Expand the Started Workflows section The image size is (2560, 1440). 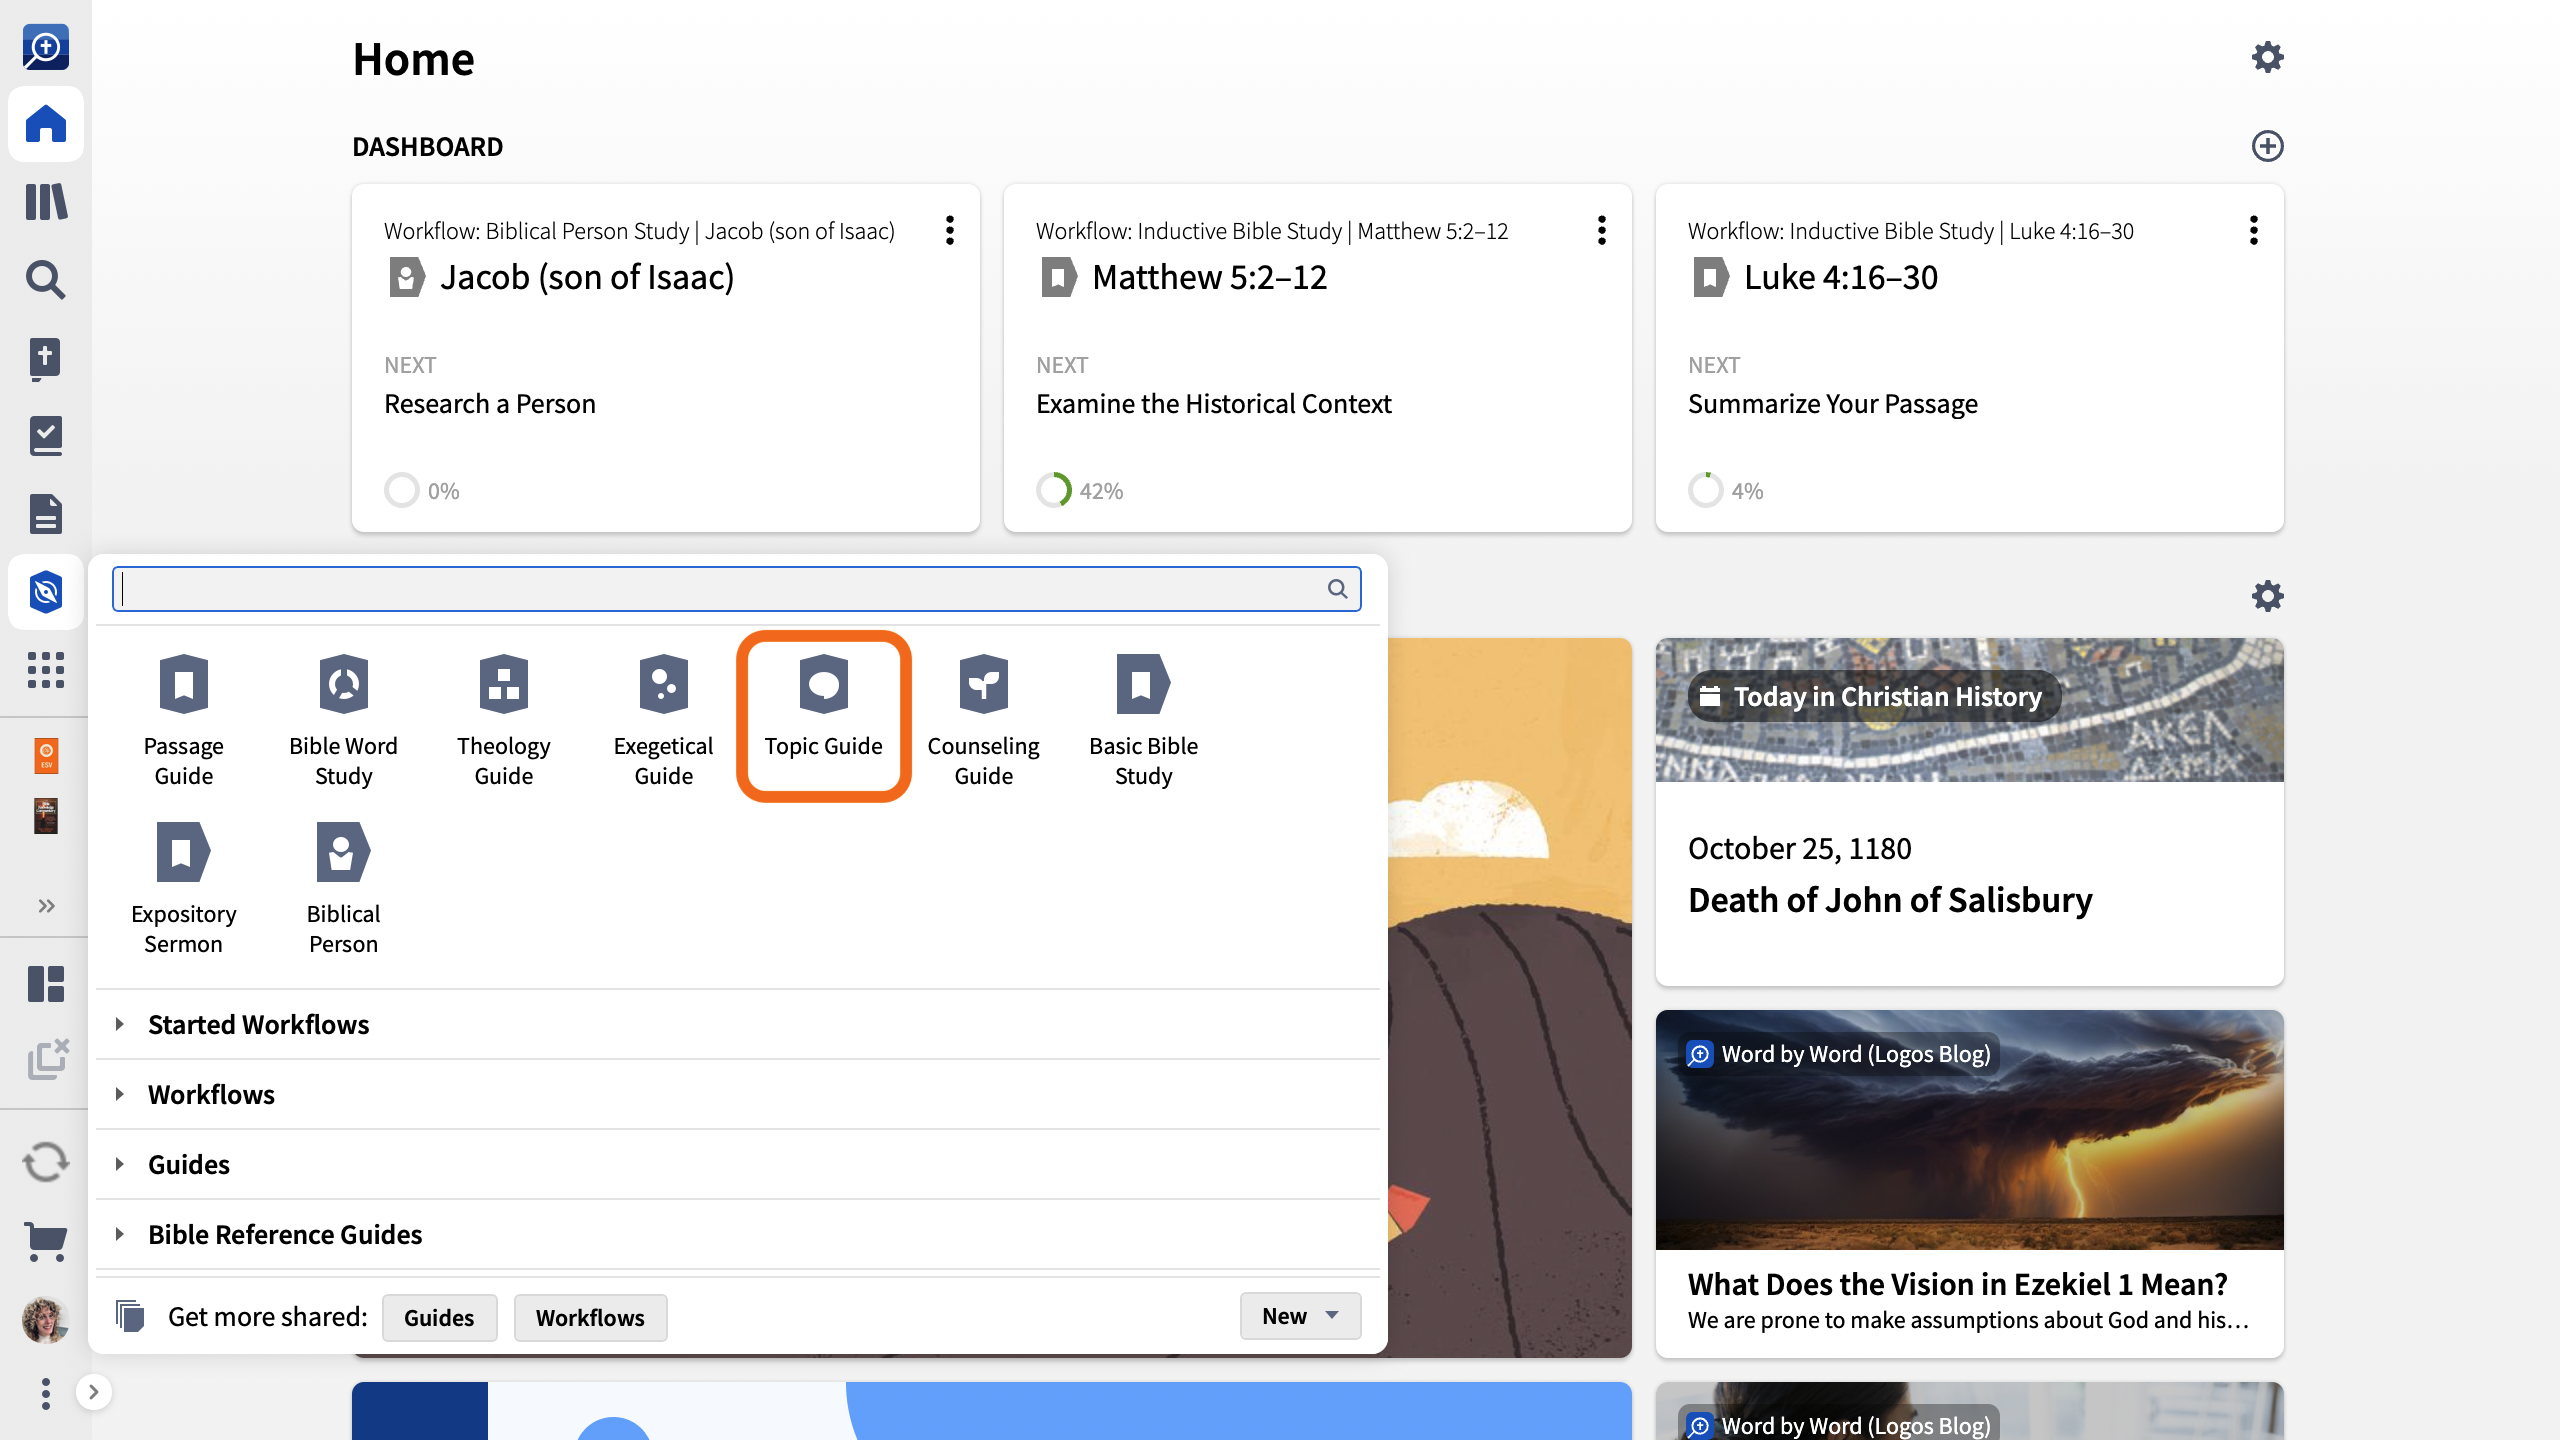click(738, 1024)
